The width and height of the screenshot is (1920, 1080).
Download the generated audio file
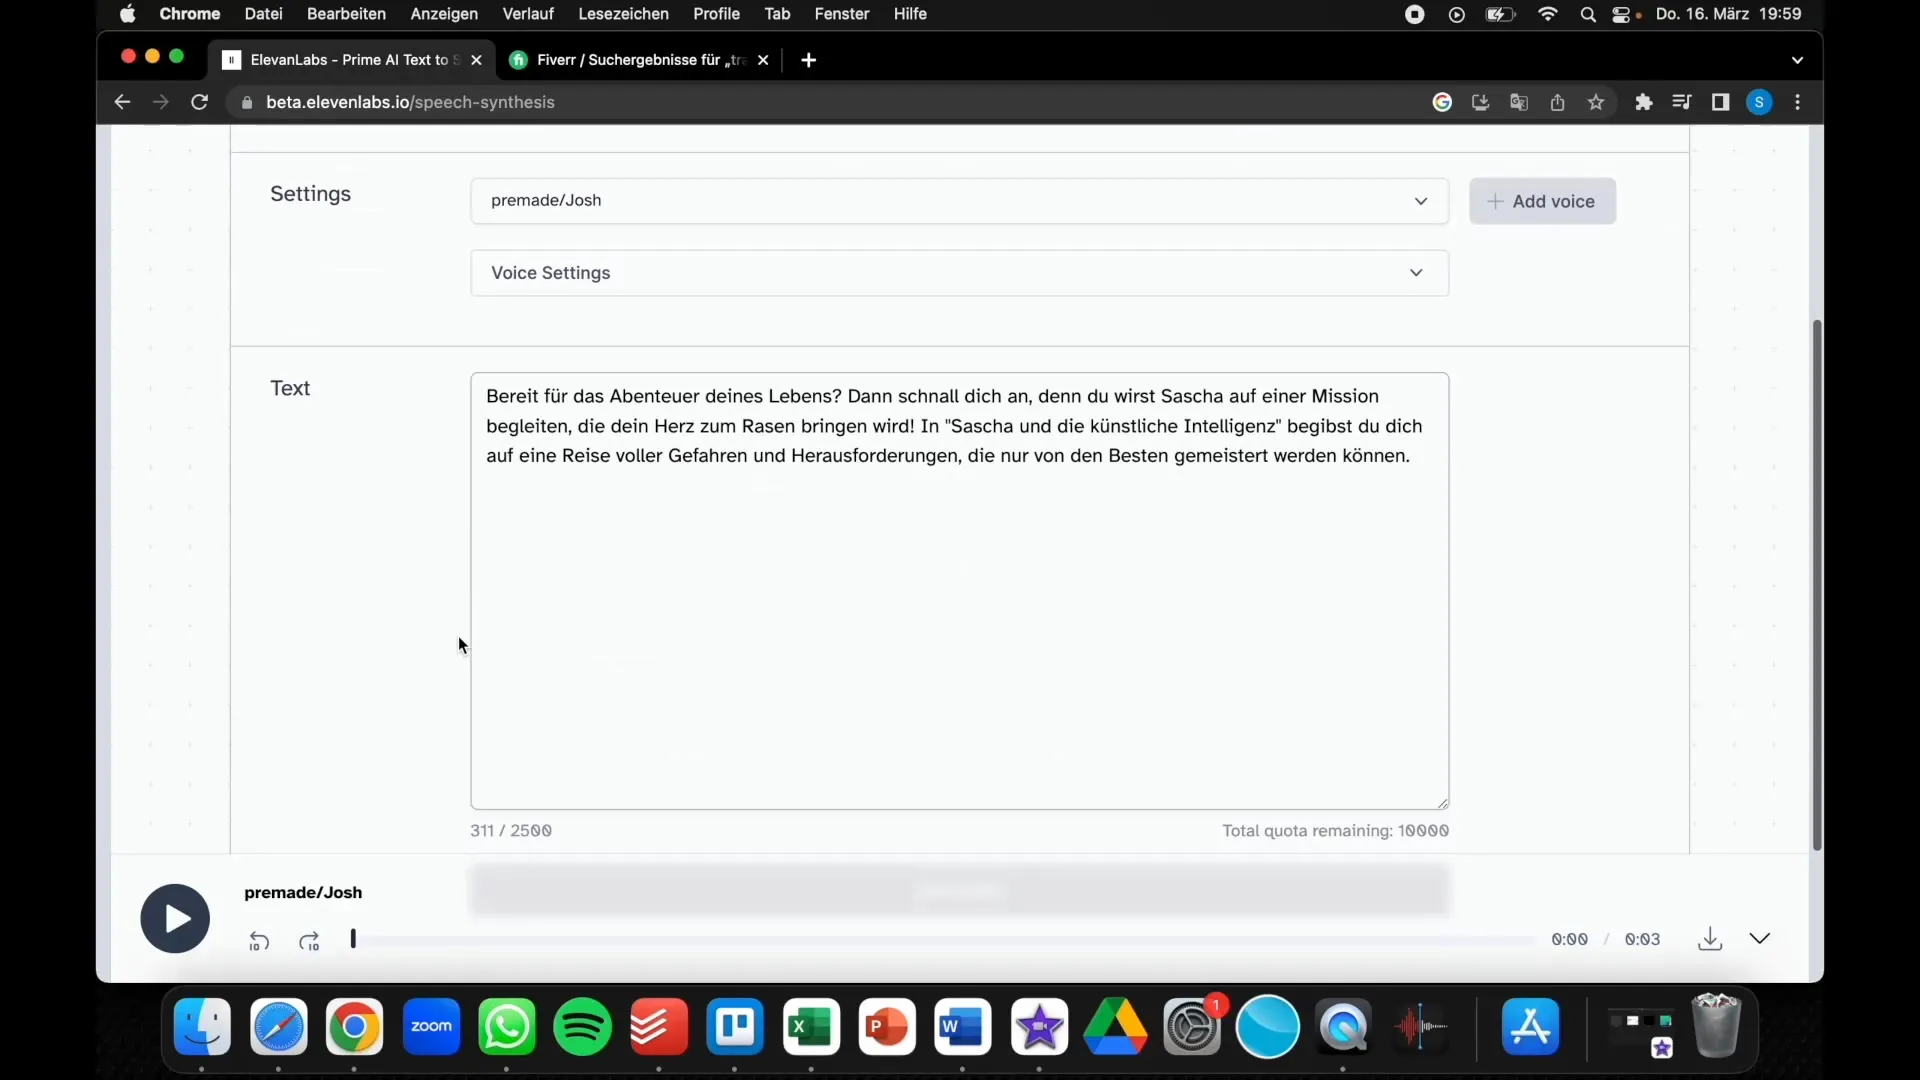pos(1710,939)
